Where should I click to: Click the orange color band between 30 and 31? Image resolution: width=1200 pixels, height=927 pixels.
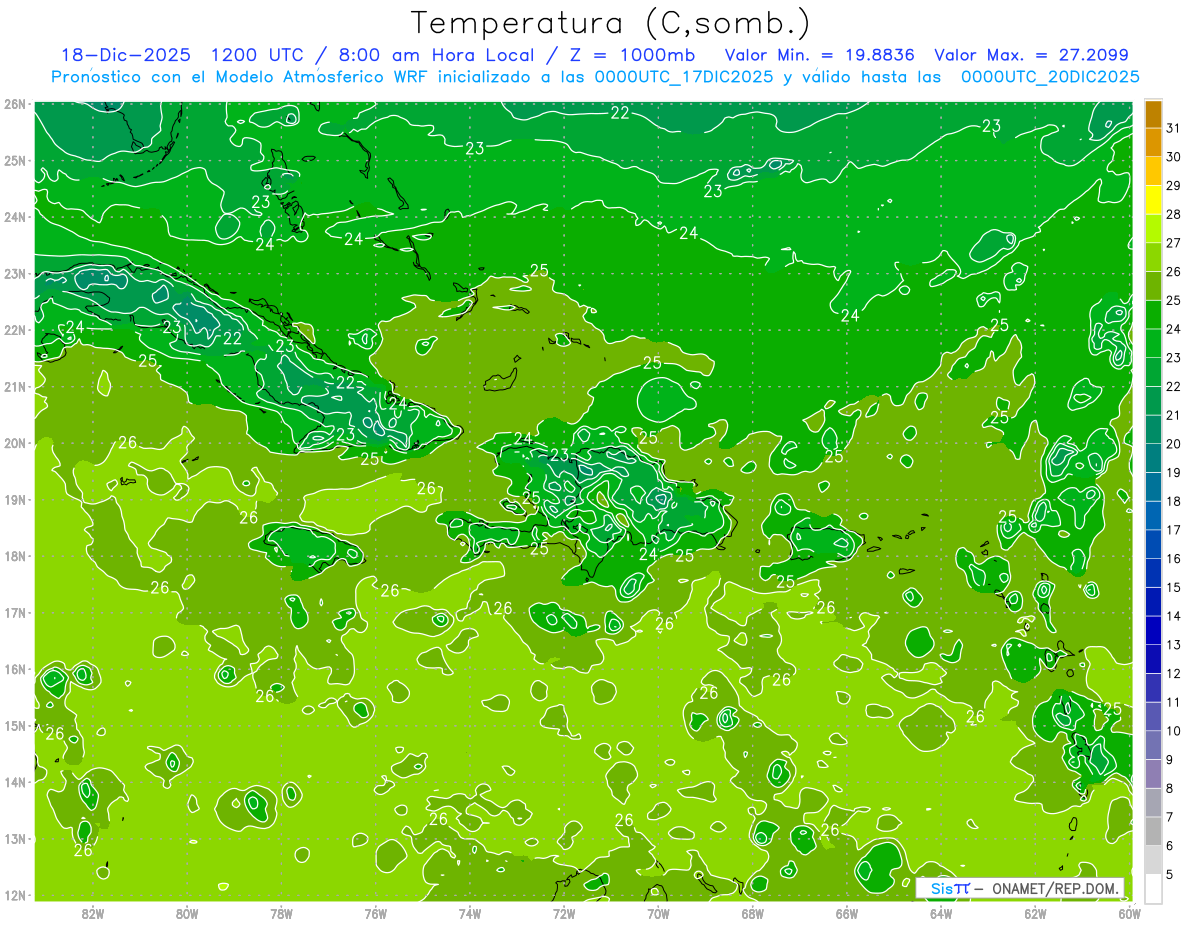coord(1153,143)
